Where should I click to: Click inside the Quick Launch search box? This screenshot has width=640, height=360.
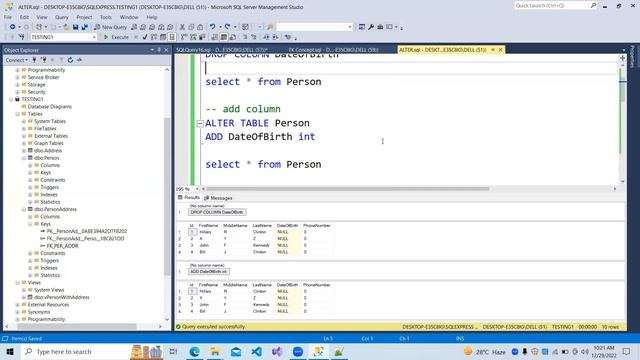(551, 6)
